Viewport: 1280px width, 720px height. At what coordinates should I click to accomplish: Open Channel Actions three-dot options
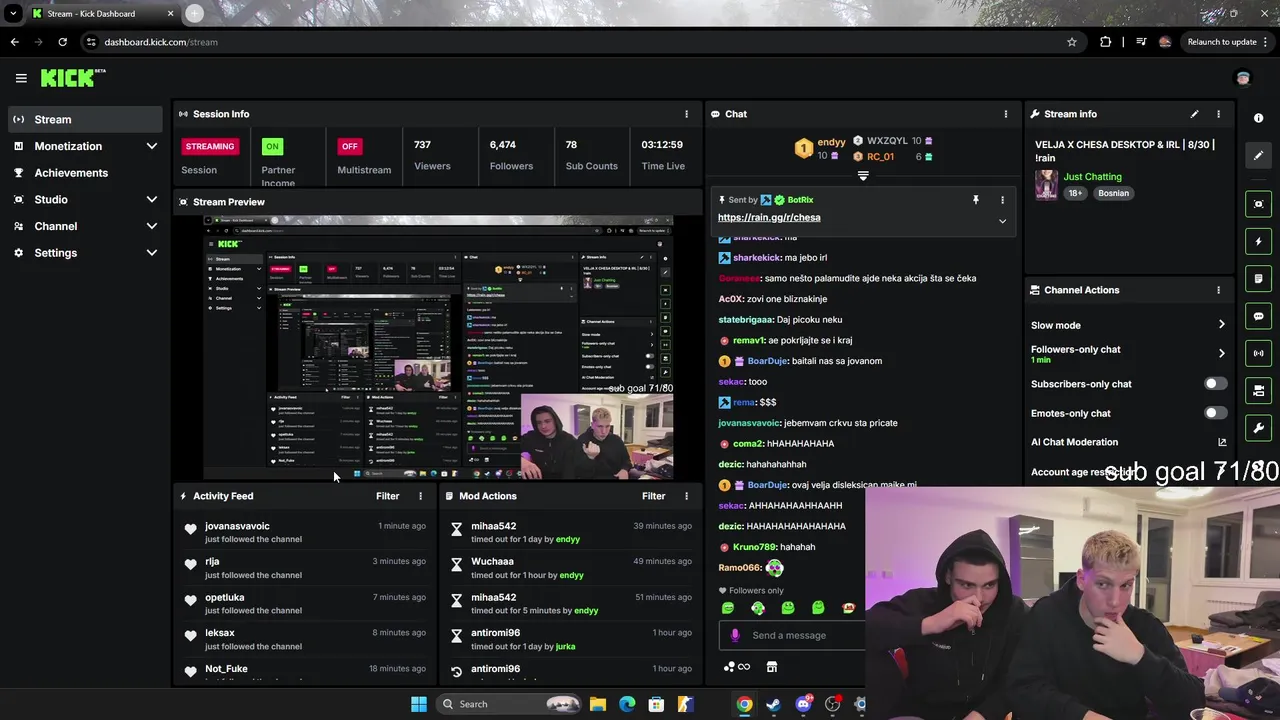[1218, 290]
